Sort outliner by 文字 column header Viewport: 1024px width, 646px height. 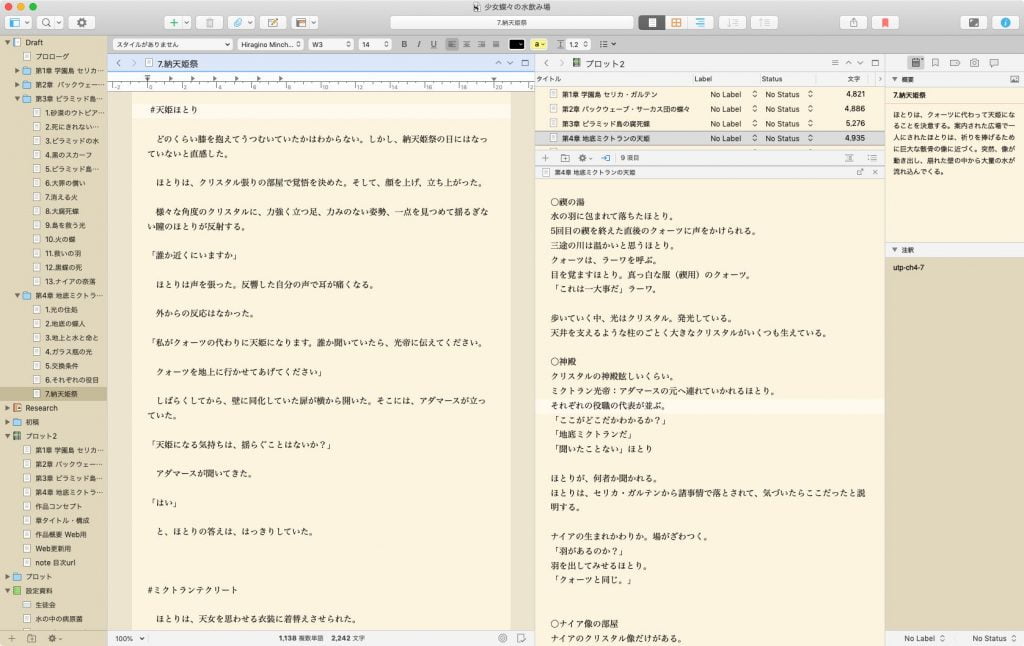[854, 79]
